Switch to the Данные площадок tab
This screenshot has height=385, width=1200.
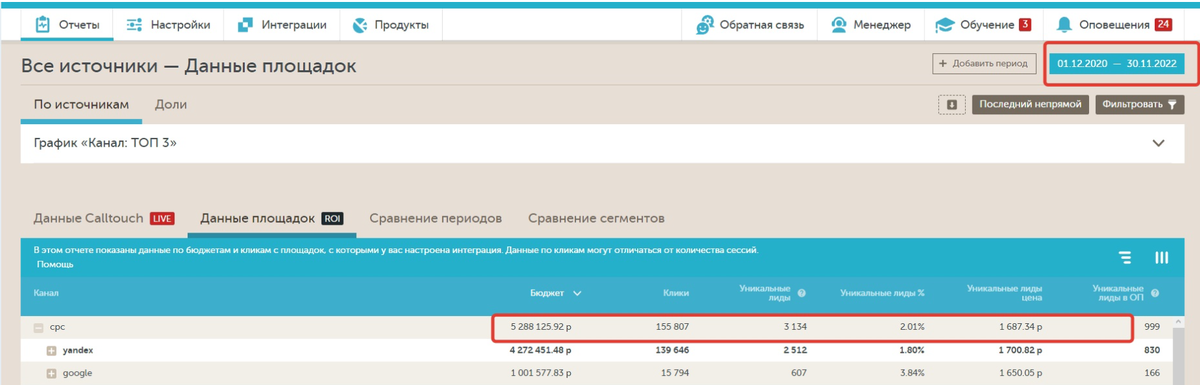273,218
